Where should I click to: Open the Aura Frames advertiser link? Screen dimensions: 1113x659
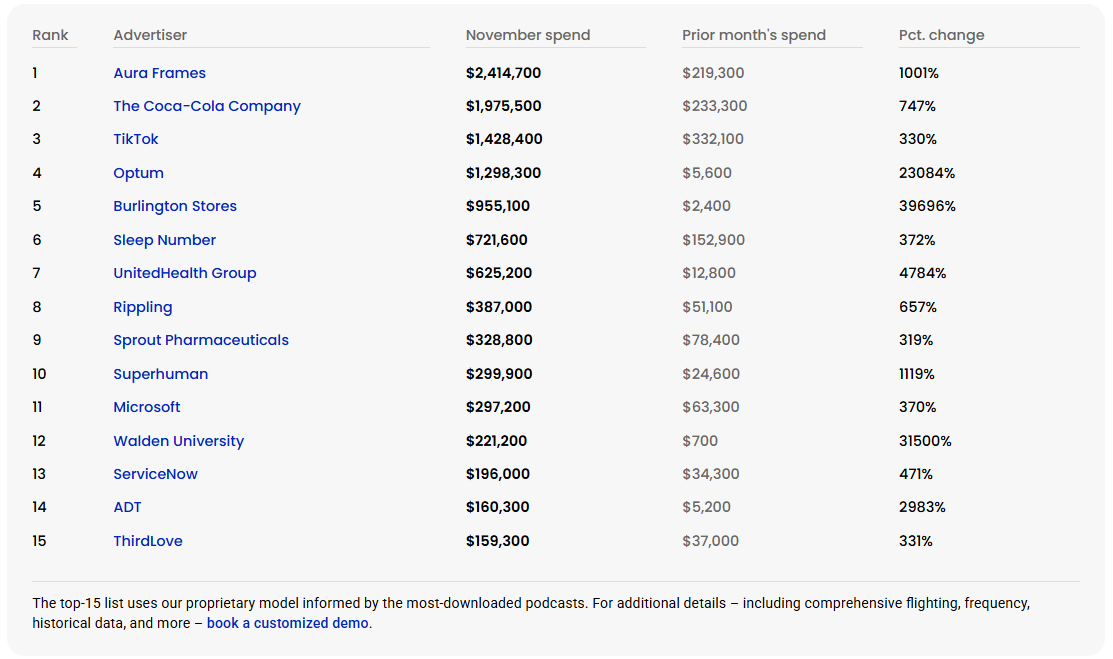[159, 73]
